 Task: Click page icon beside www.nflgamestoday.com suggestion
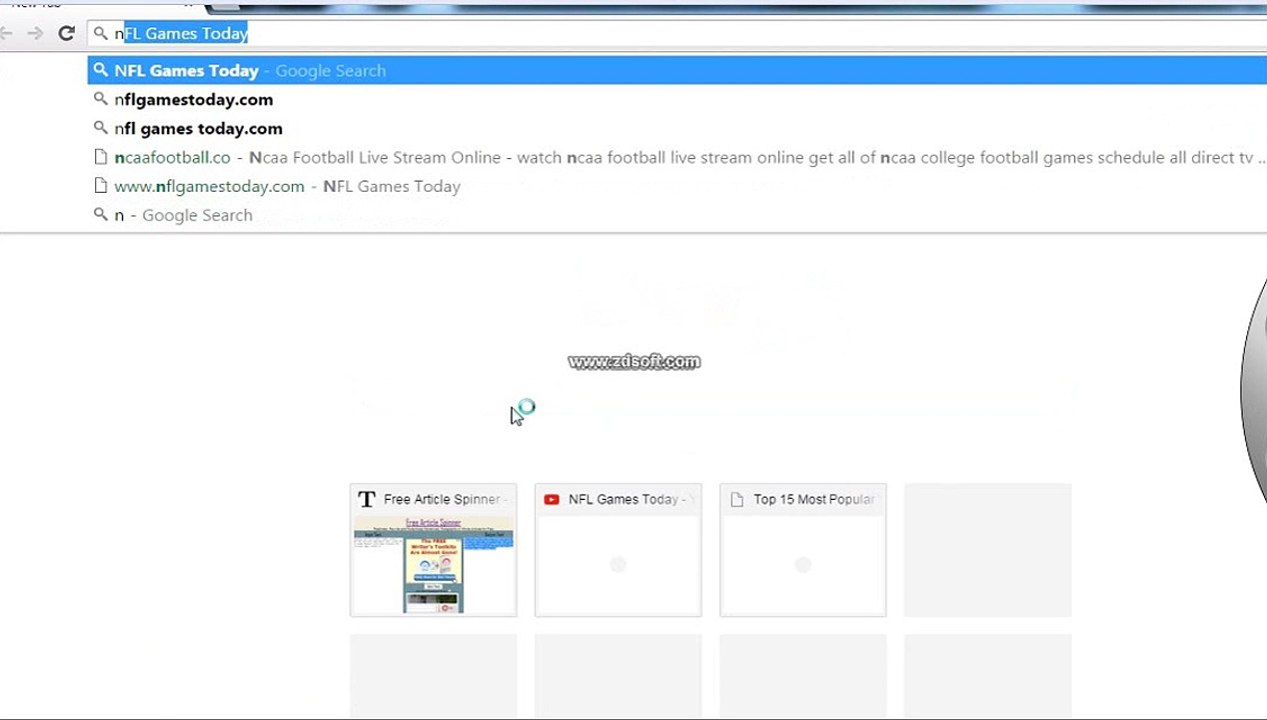pyautogui.click(x=100, y=186)
